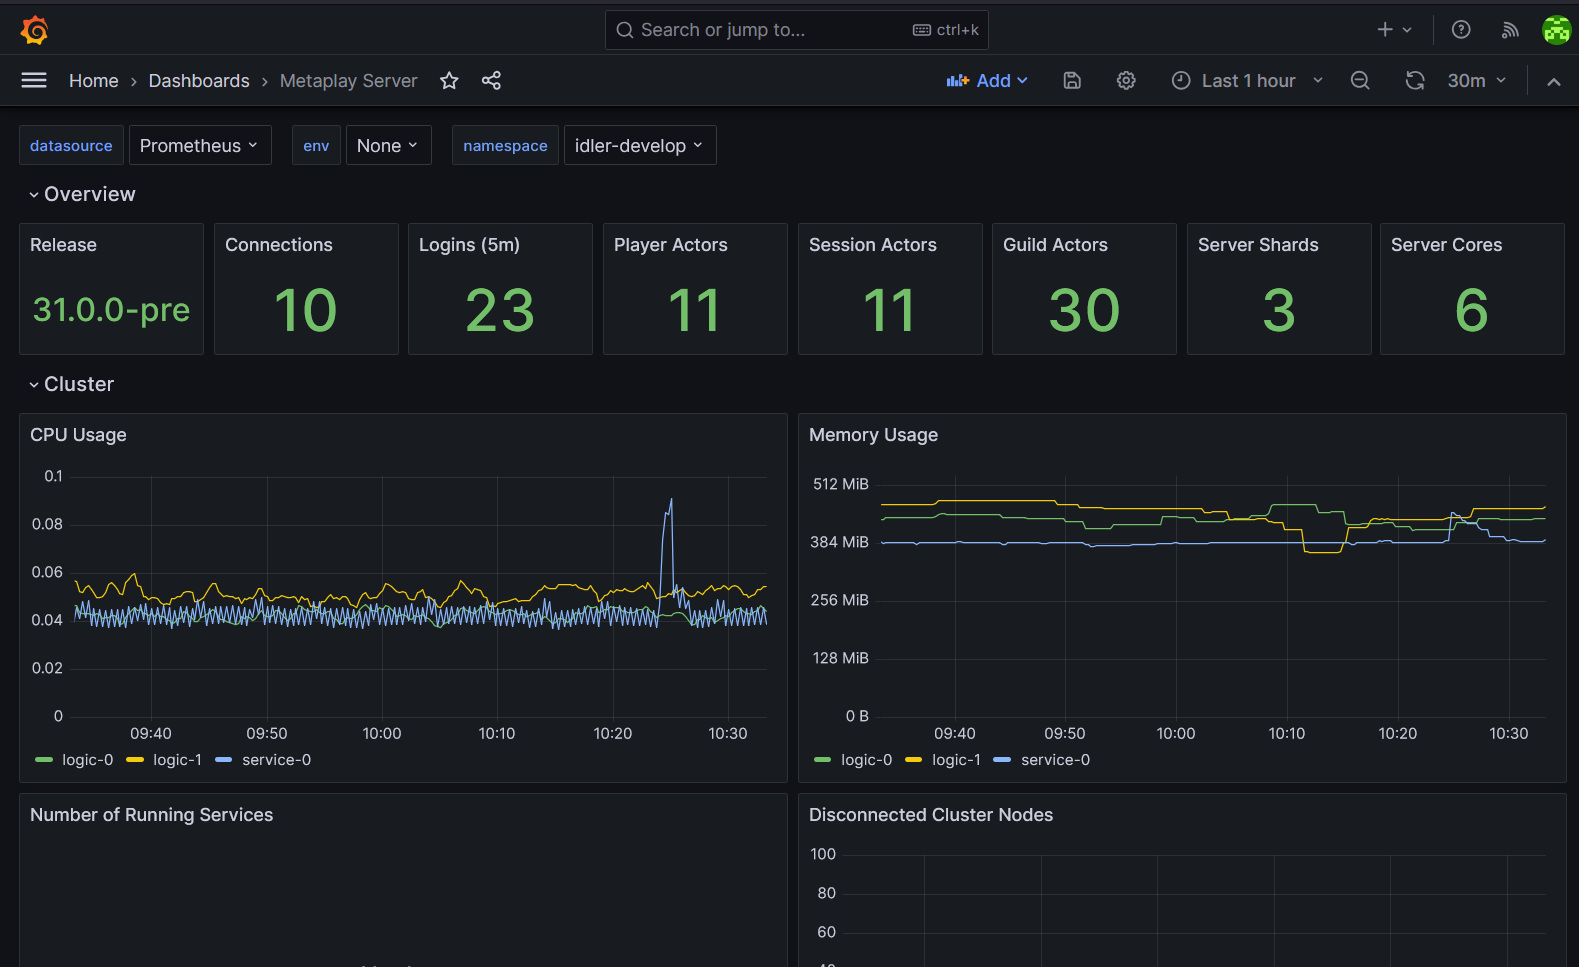Save the dashboard with disk icon

[x=1072, y=81]
